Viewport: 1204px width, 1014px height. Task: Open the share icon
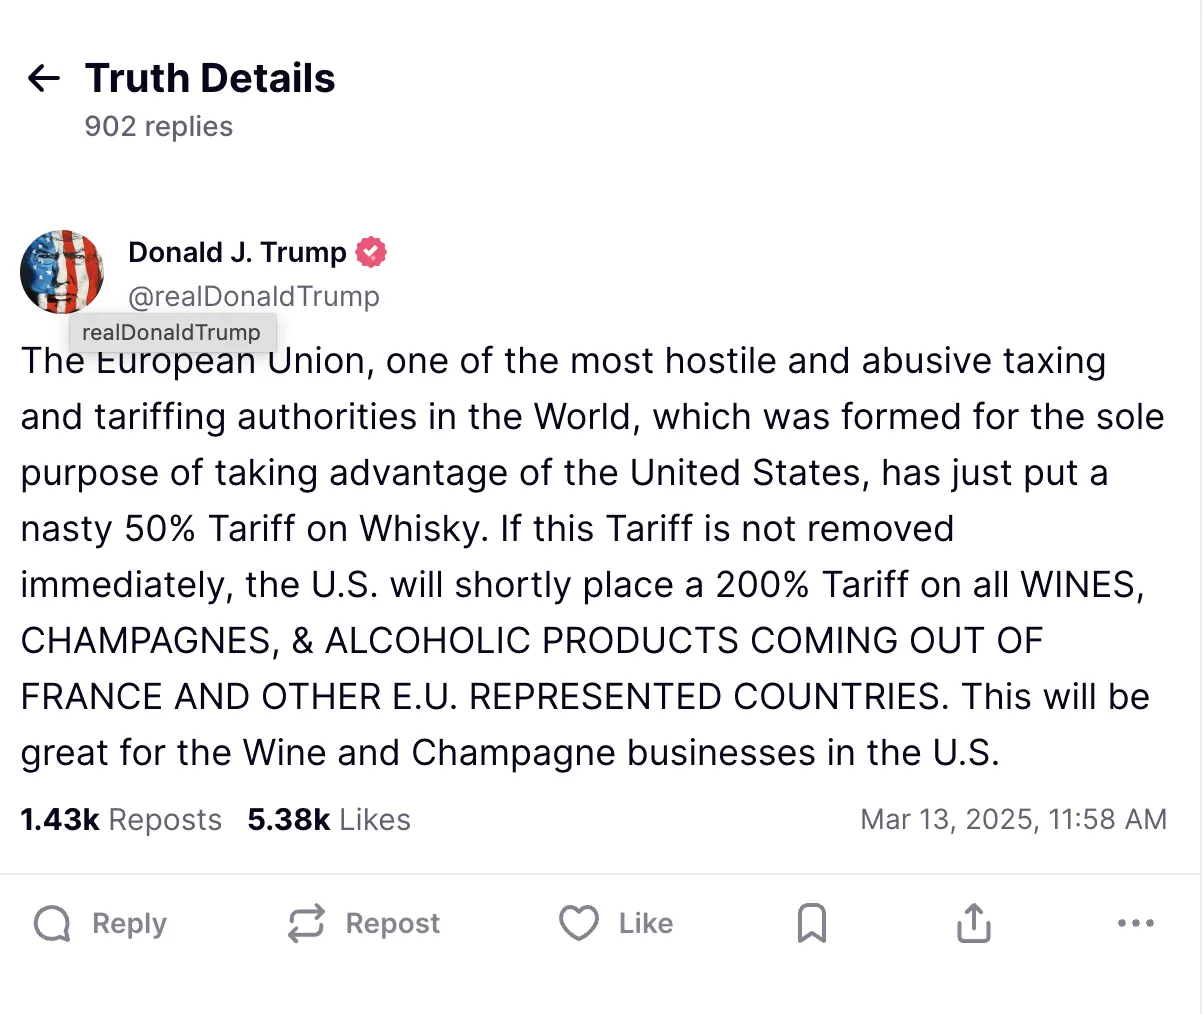point(973,924)
